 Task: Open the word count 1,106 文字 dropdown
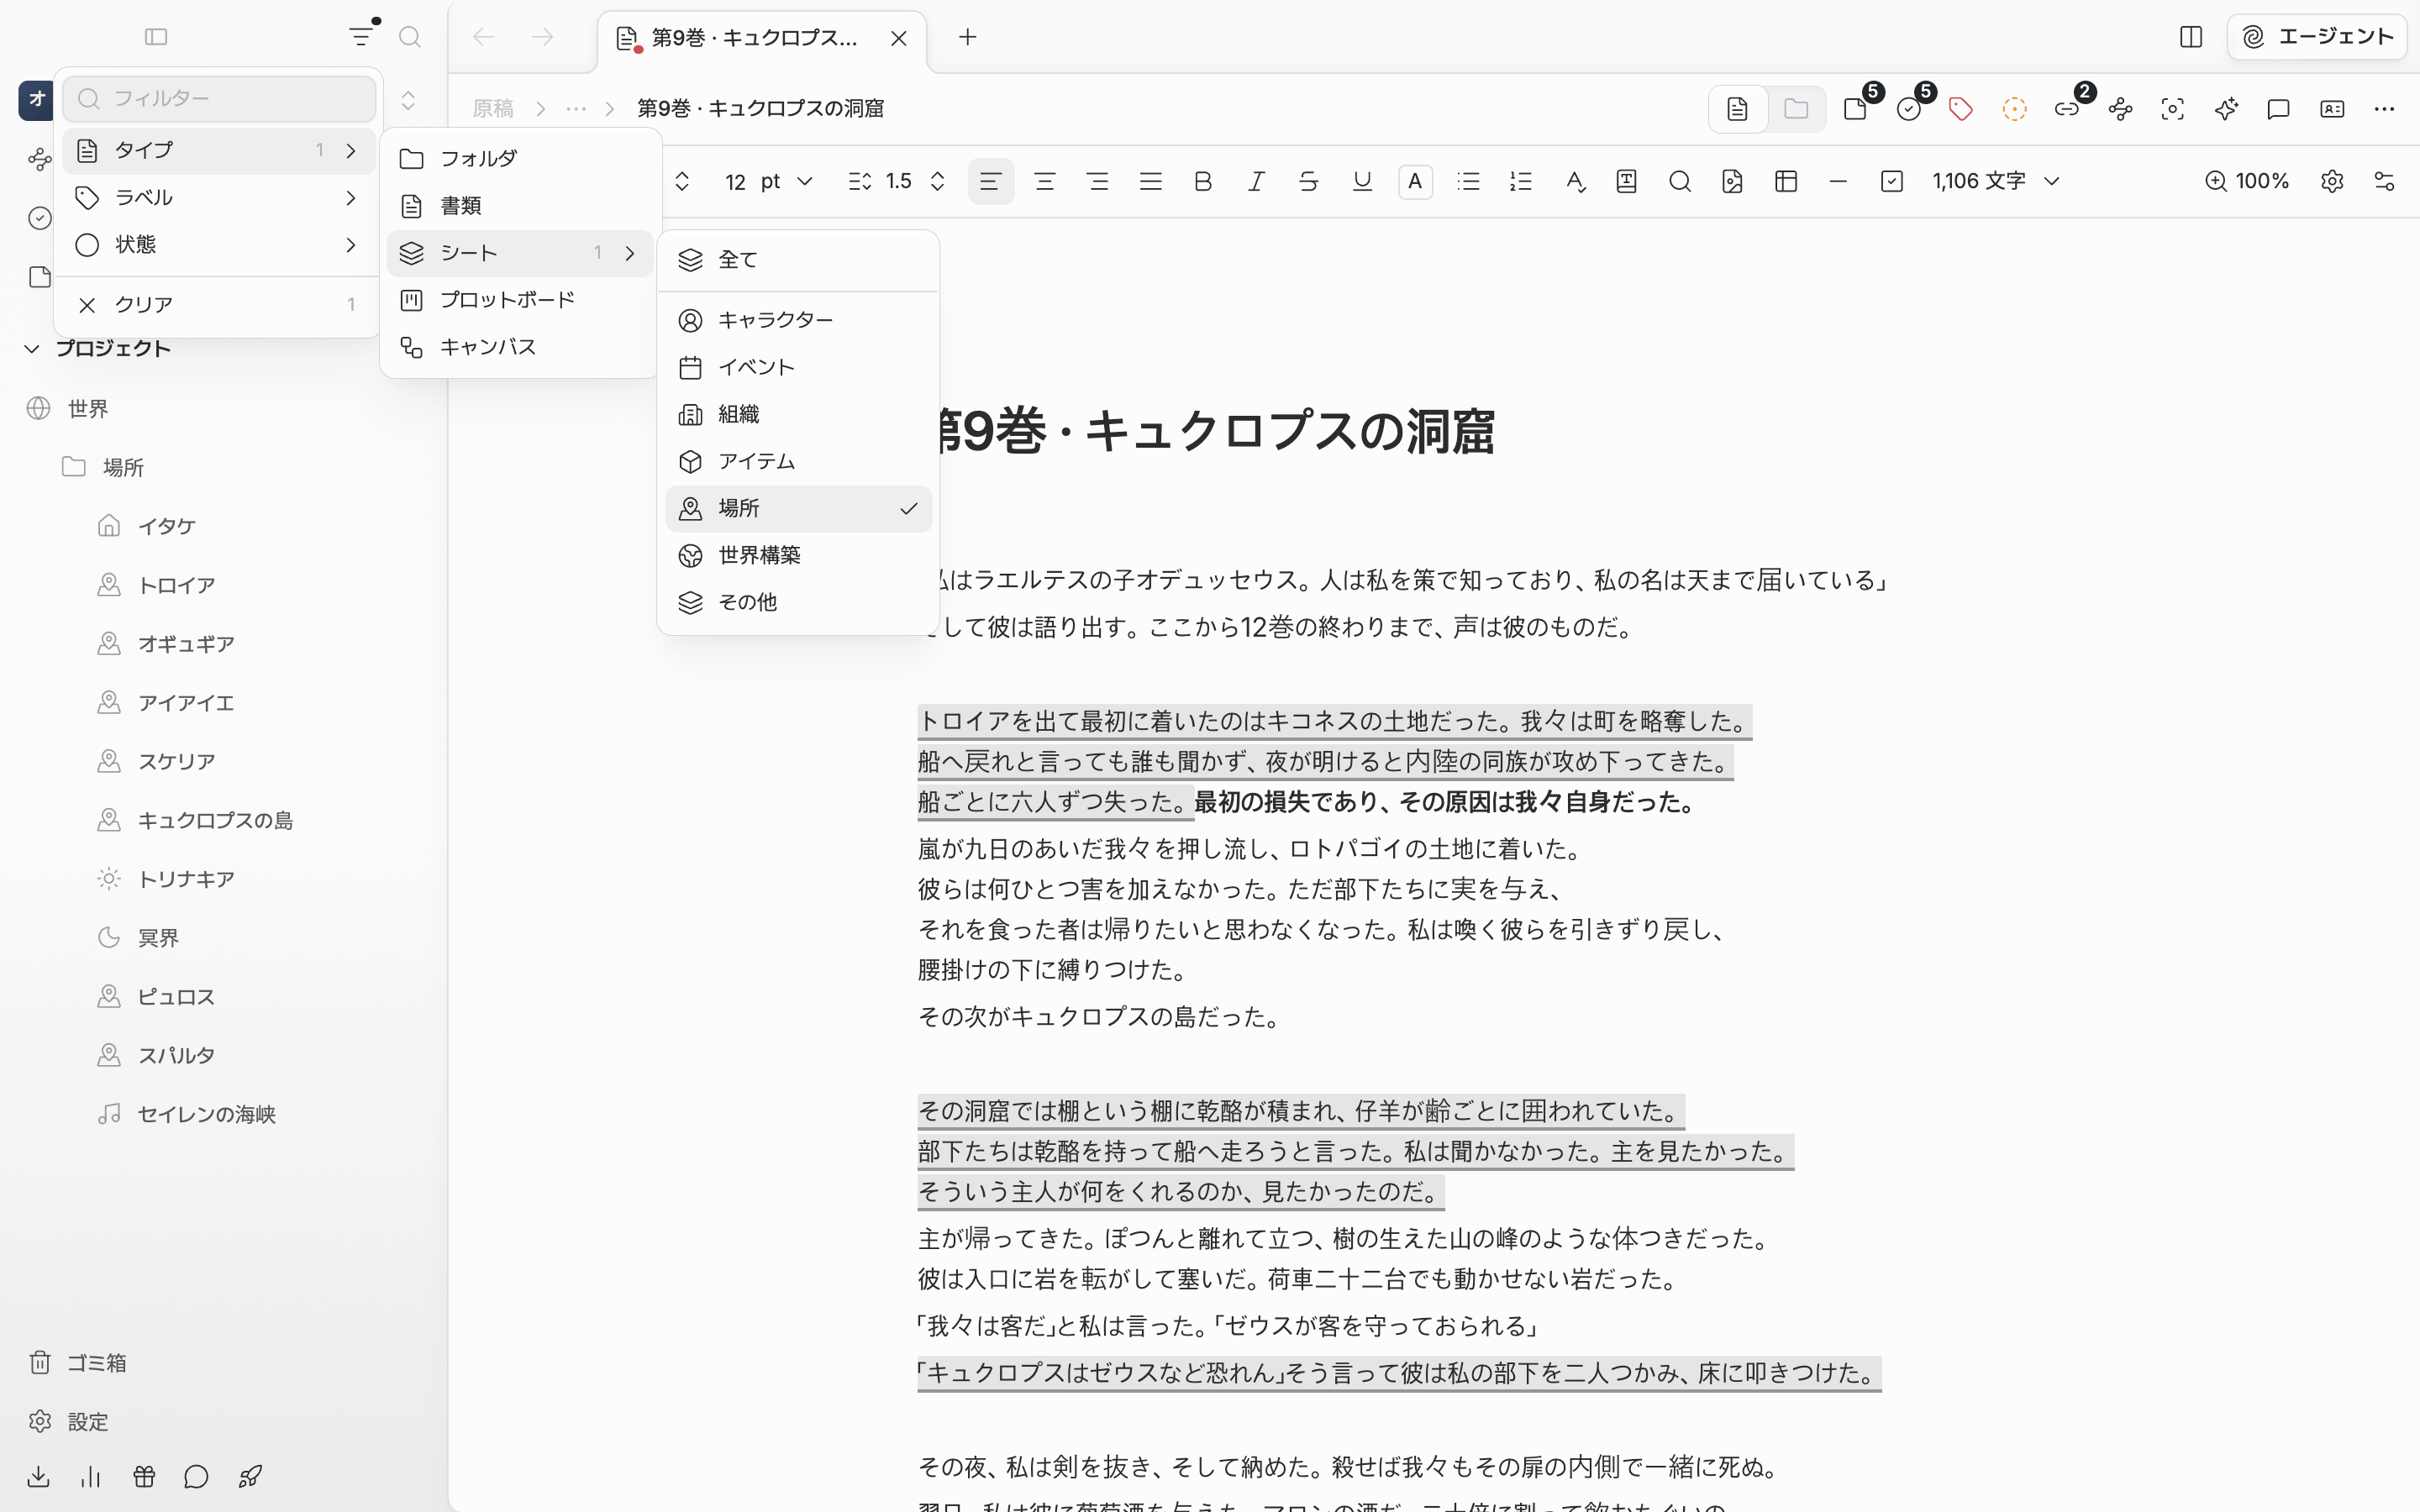pyautogui.click(x=1996, y=181)
